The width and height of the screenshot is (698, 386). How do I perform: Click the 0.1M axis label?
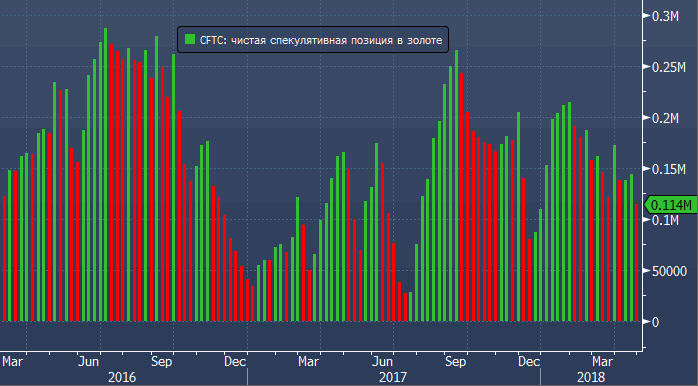[665, 220]
